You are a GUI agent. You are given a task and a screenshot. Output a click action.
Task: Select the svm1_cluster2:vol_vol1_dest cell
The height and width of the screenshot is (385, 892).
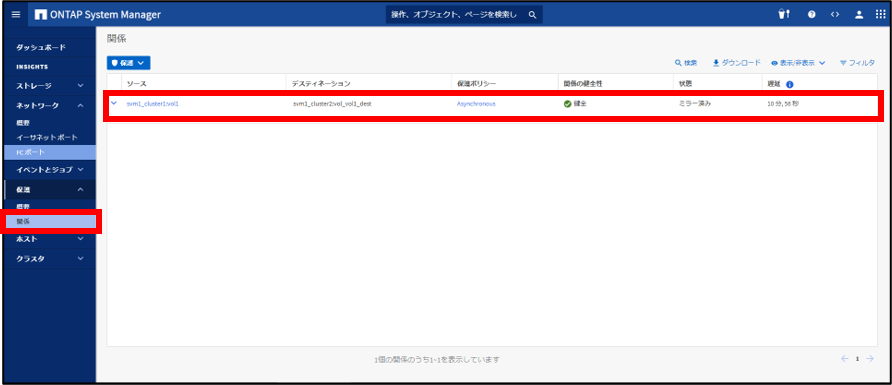click(332, 104)
